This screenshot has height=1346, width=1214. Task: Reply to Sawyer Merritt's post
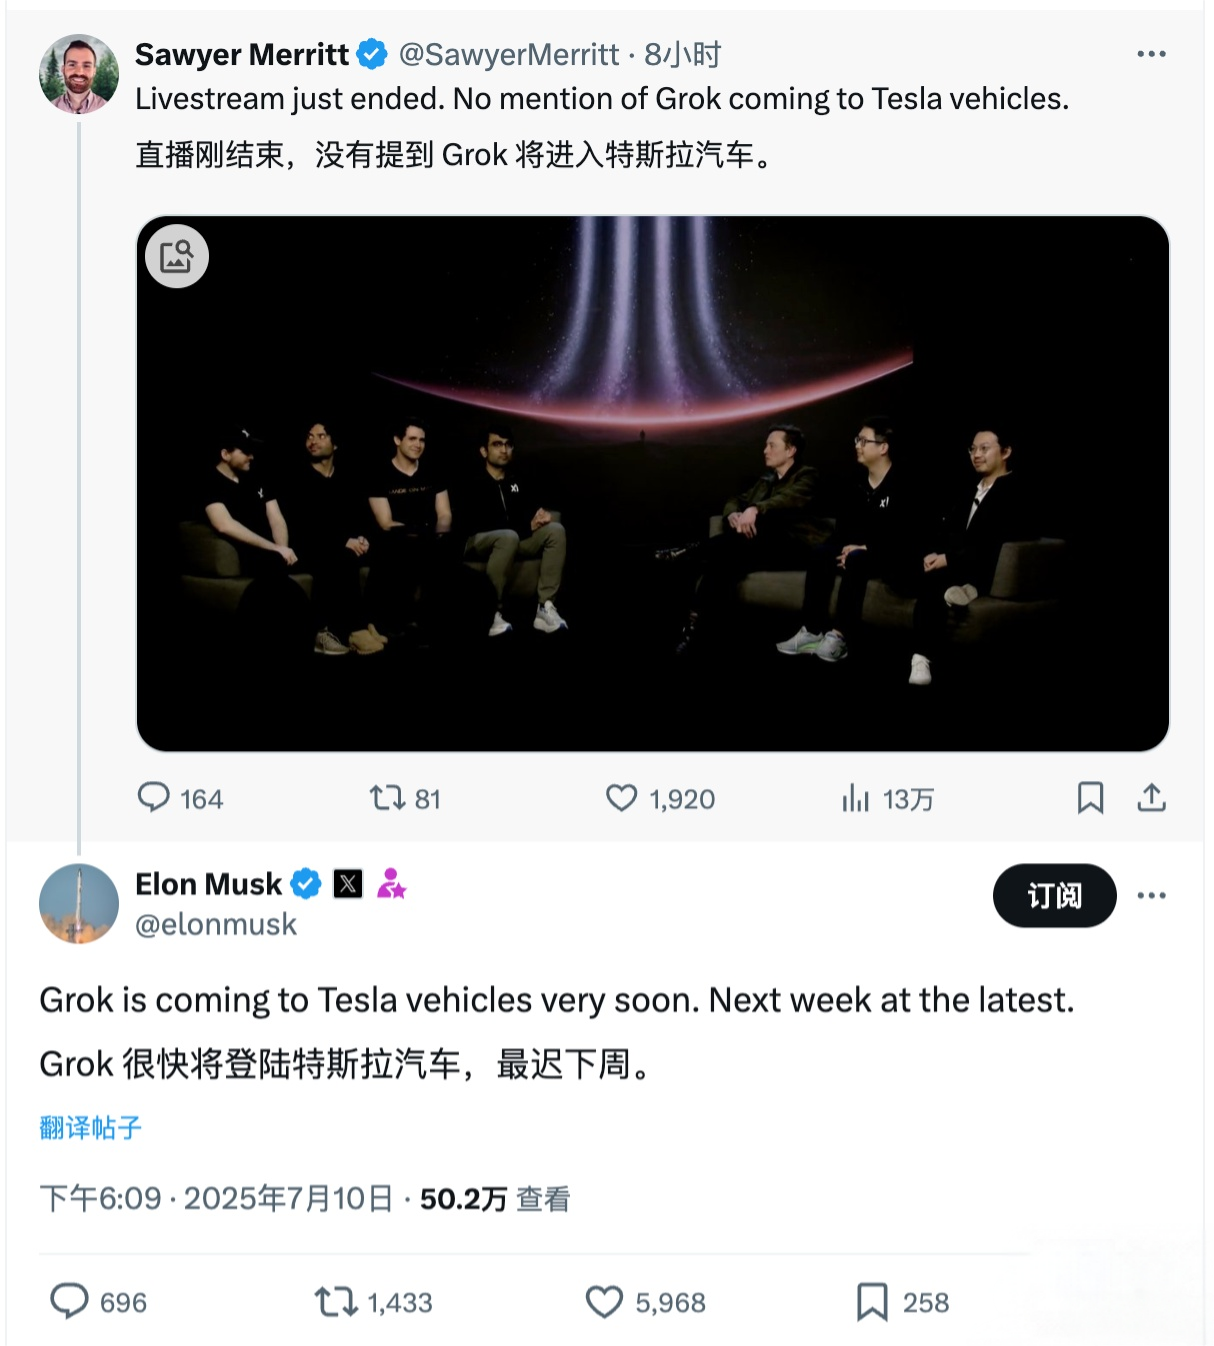pyautogui.click(x=154, y=798)
